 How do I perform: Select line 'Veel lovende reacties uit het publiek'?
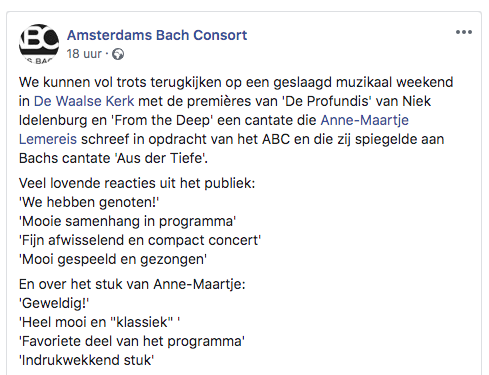(137, 183)
